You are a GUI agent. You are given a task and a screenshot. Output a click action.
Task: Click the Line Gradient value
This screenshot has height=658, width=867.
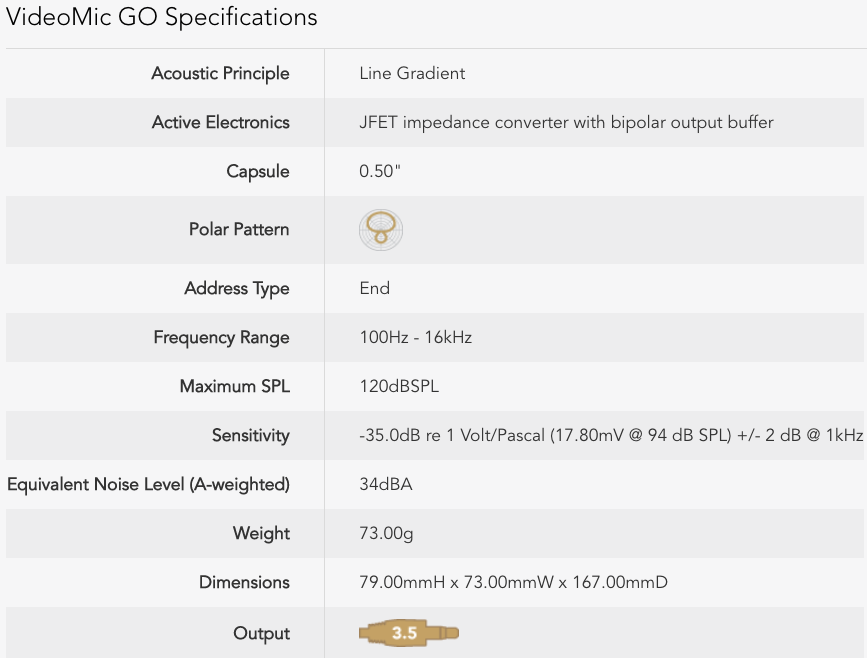412,74
